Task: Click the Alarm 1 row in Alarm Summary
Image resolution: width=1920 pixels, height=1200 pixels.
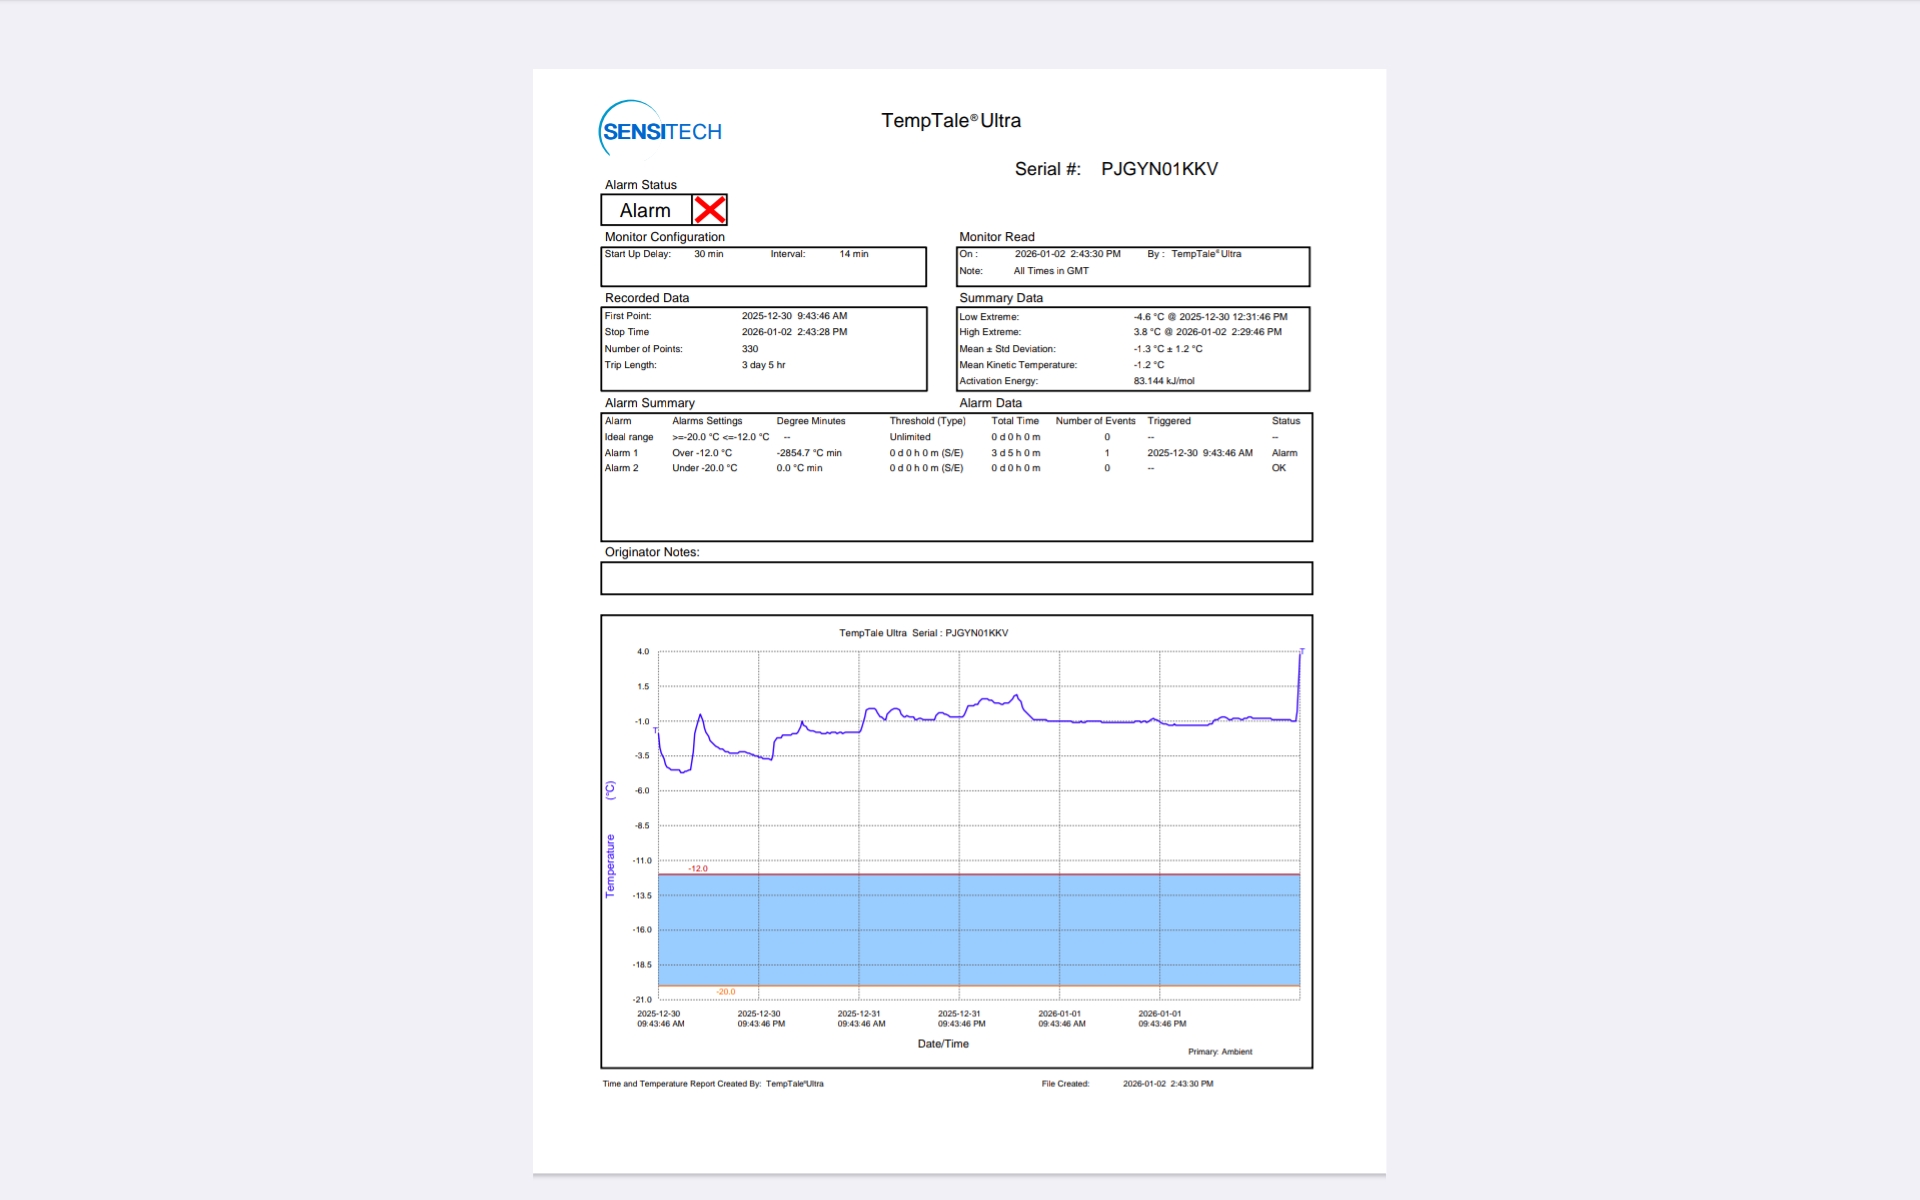Action: (x=621, y=453)
